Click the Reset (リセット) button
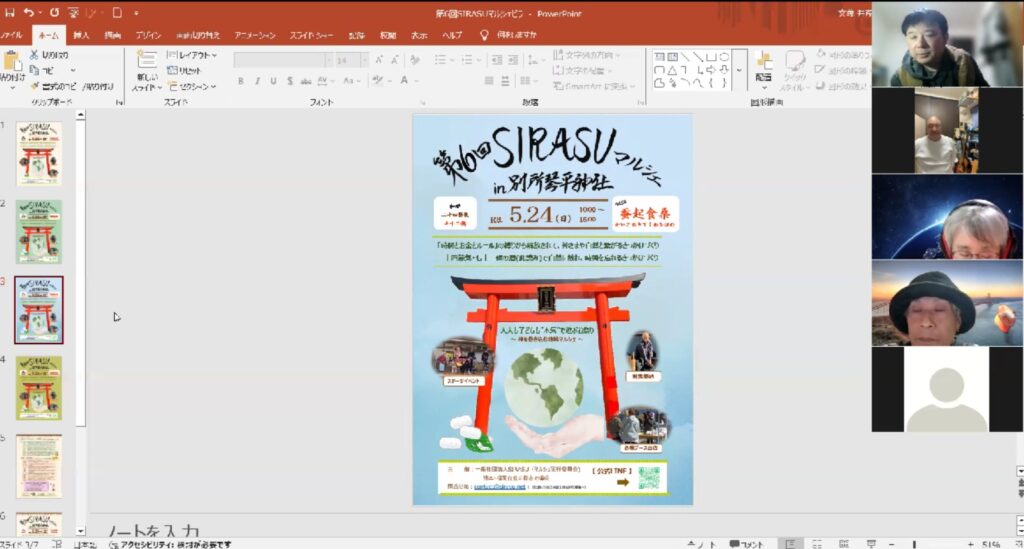The height and width of the screenshot is (549, 1024). pyautogui.click(x=189, y=70)
